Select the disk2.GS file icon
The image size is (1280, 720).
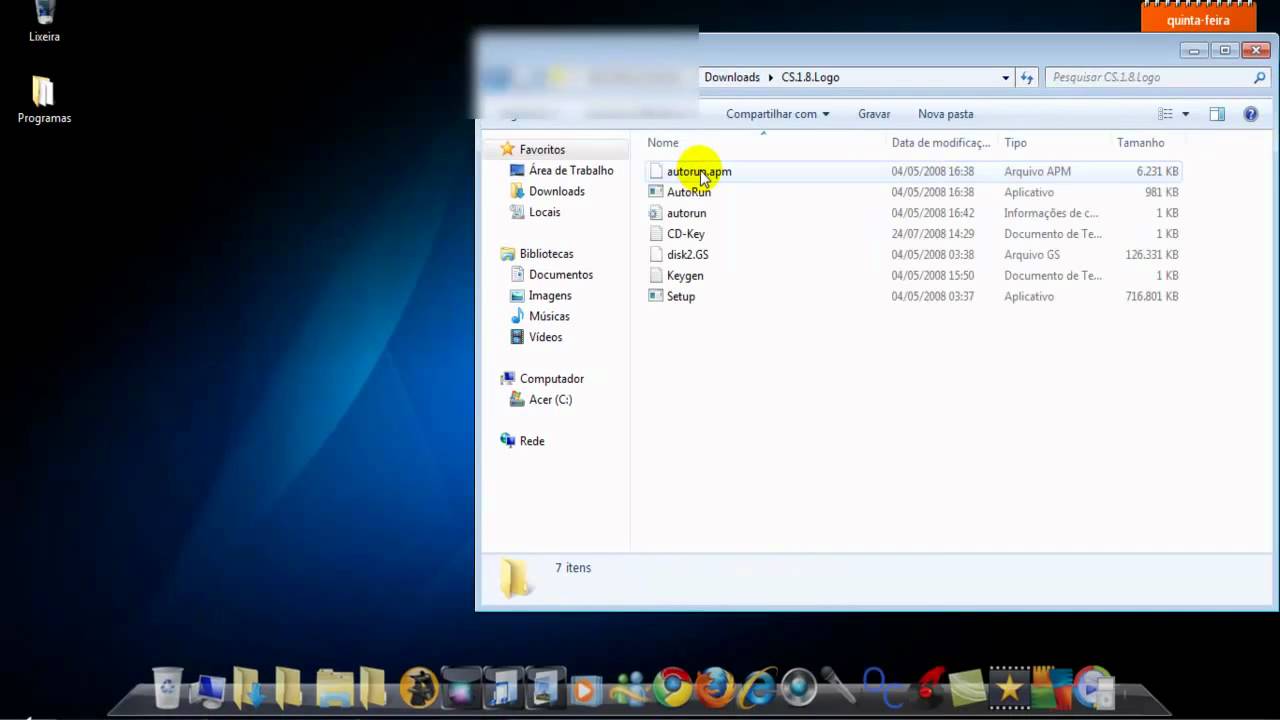656,255
